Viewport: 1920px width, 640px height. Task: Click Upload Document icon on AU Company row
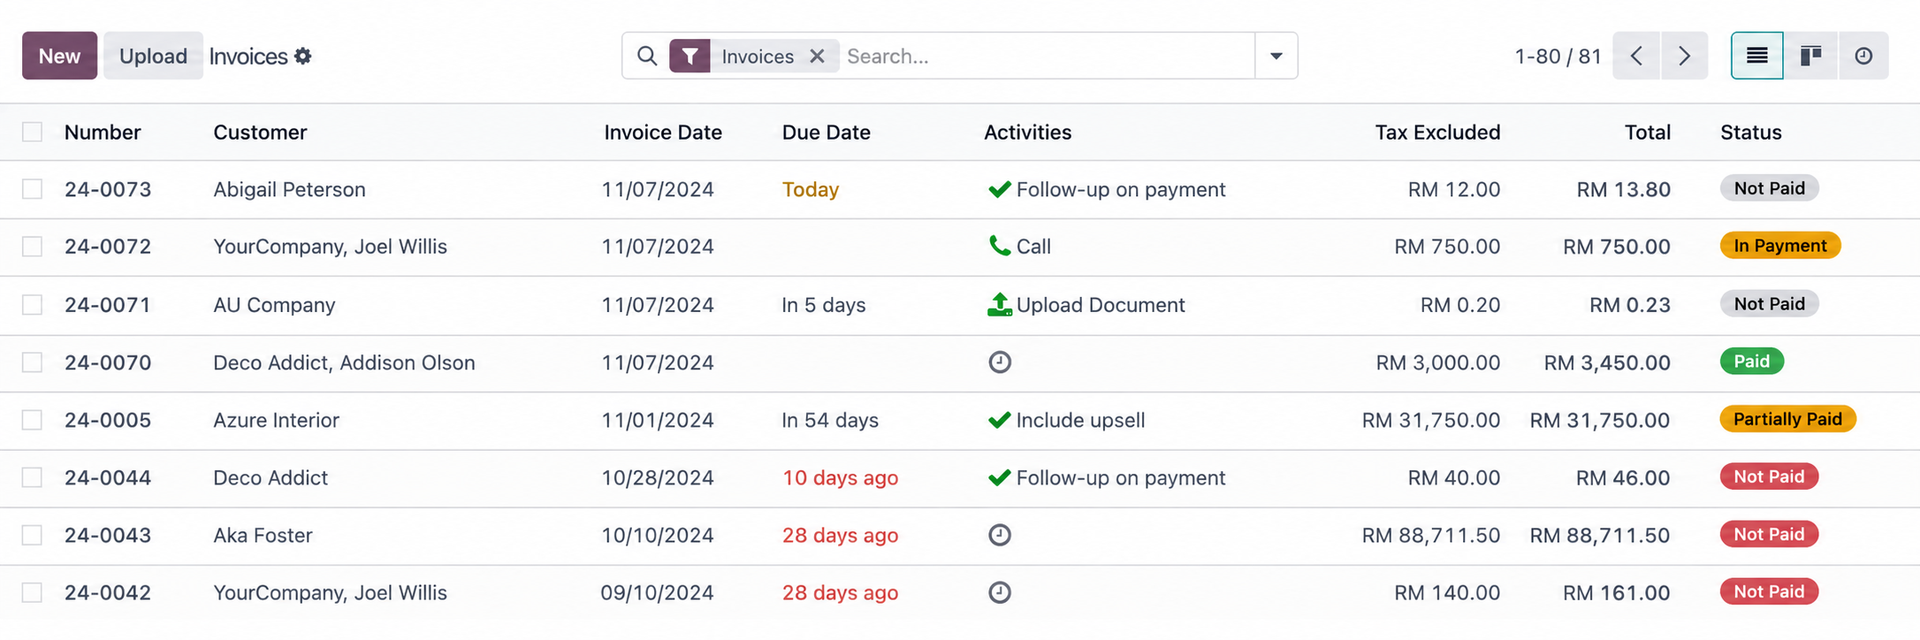tap(999, 305)
